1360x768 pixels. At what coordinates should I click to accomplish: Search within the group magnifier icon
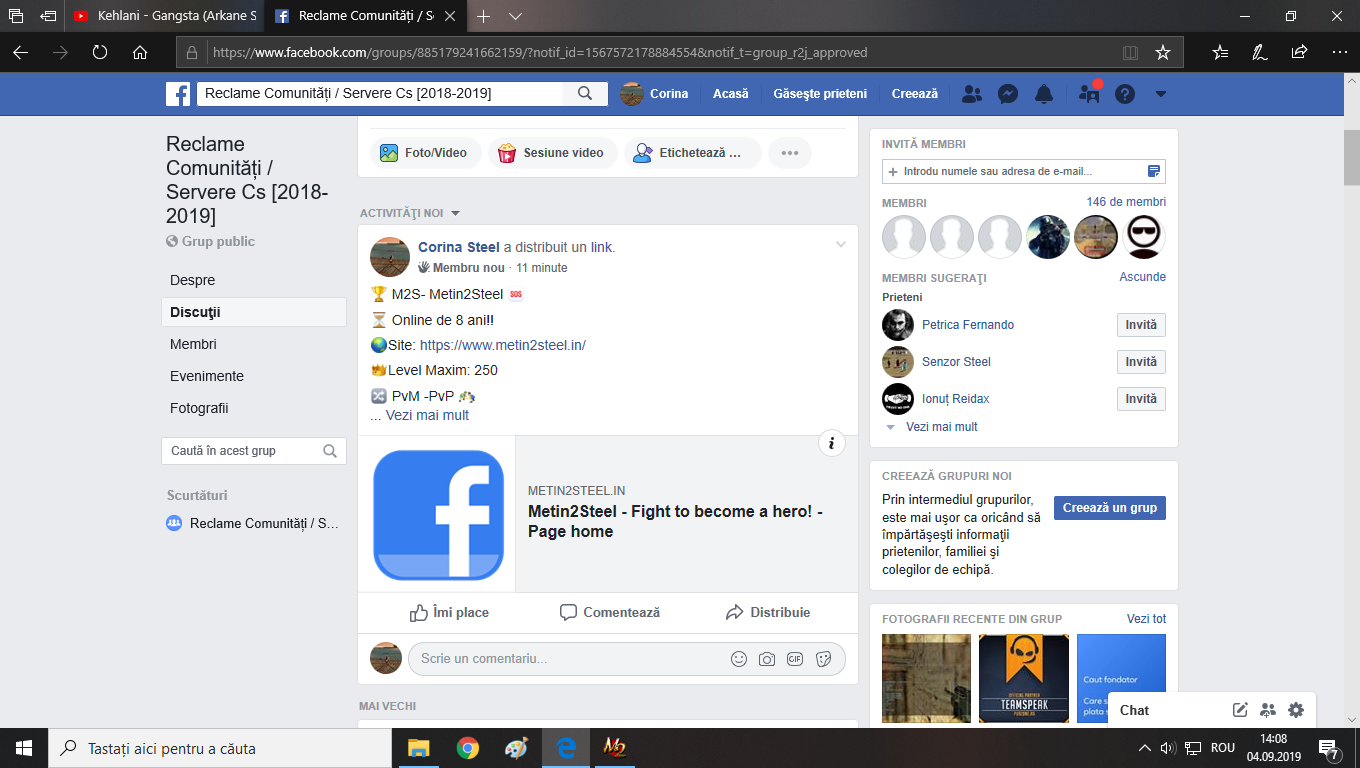pyautogui.click(x=330, y=451)
